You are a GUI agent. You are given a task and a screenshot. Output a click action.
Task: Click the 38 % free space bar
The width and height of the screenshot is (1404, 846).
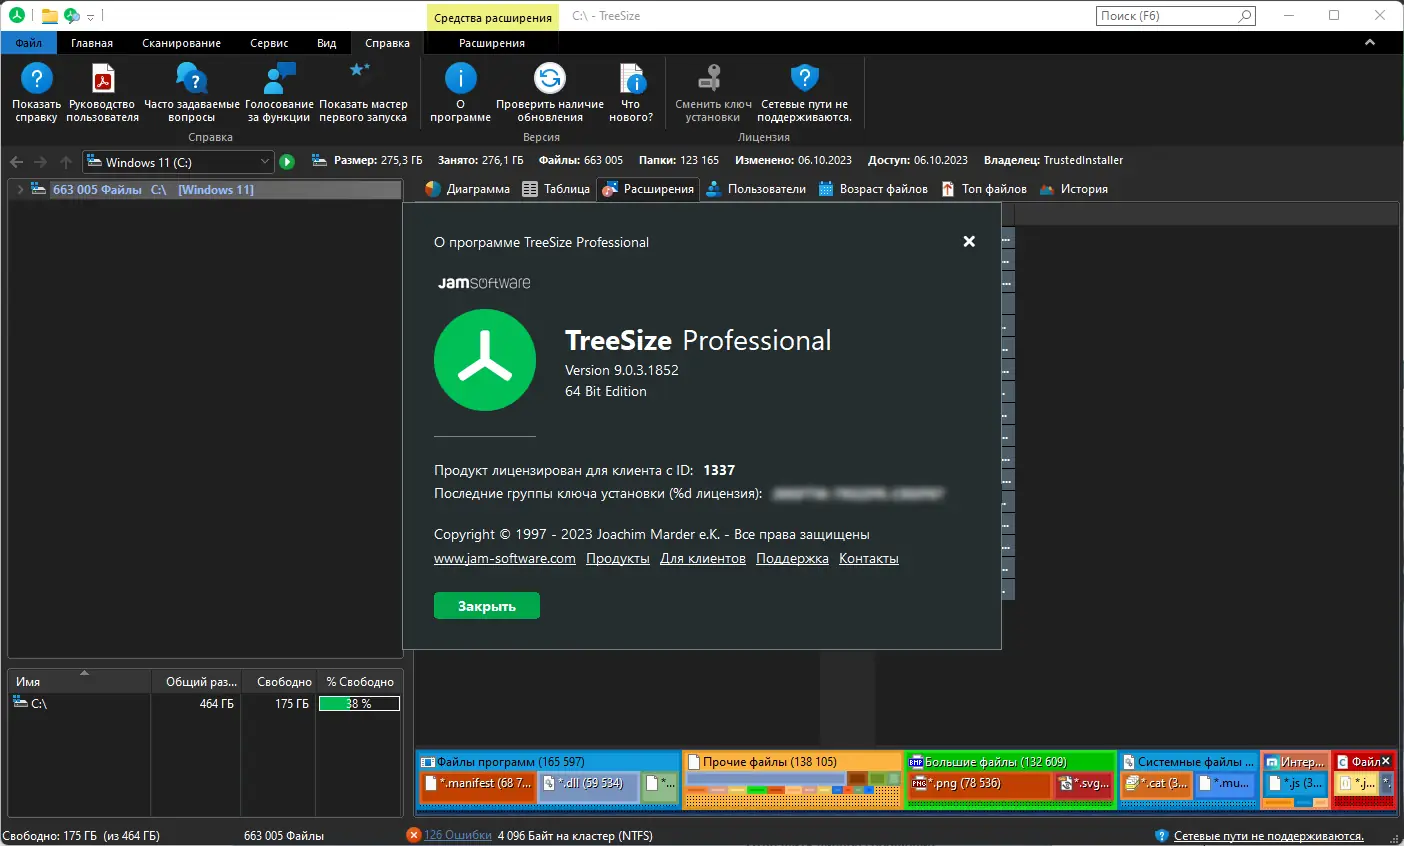(359, 704)
